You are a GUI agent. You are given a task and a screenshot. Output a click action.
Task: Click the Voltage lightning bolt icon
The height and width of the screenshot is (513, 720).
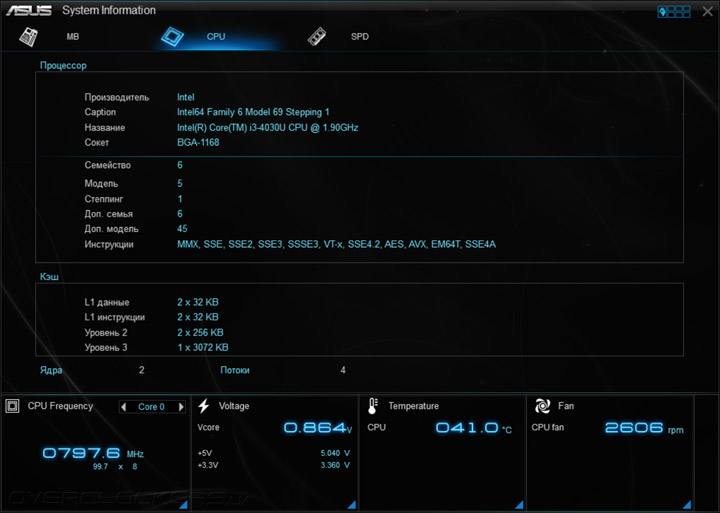coord(204,406)
